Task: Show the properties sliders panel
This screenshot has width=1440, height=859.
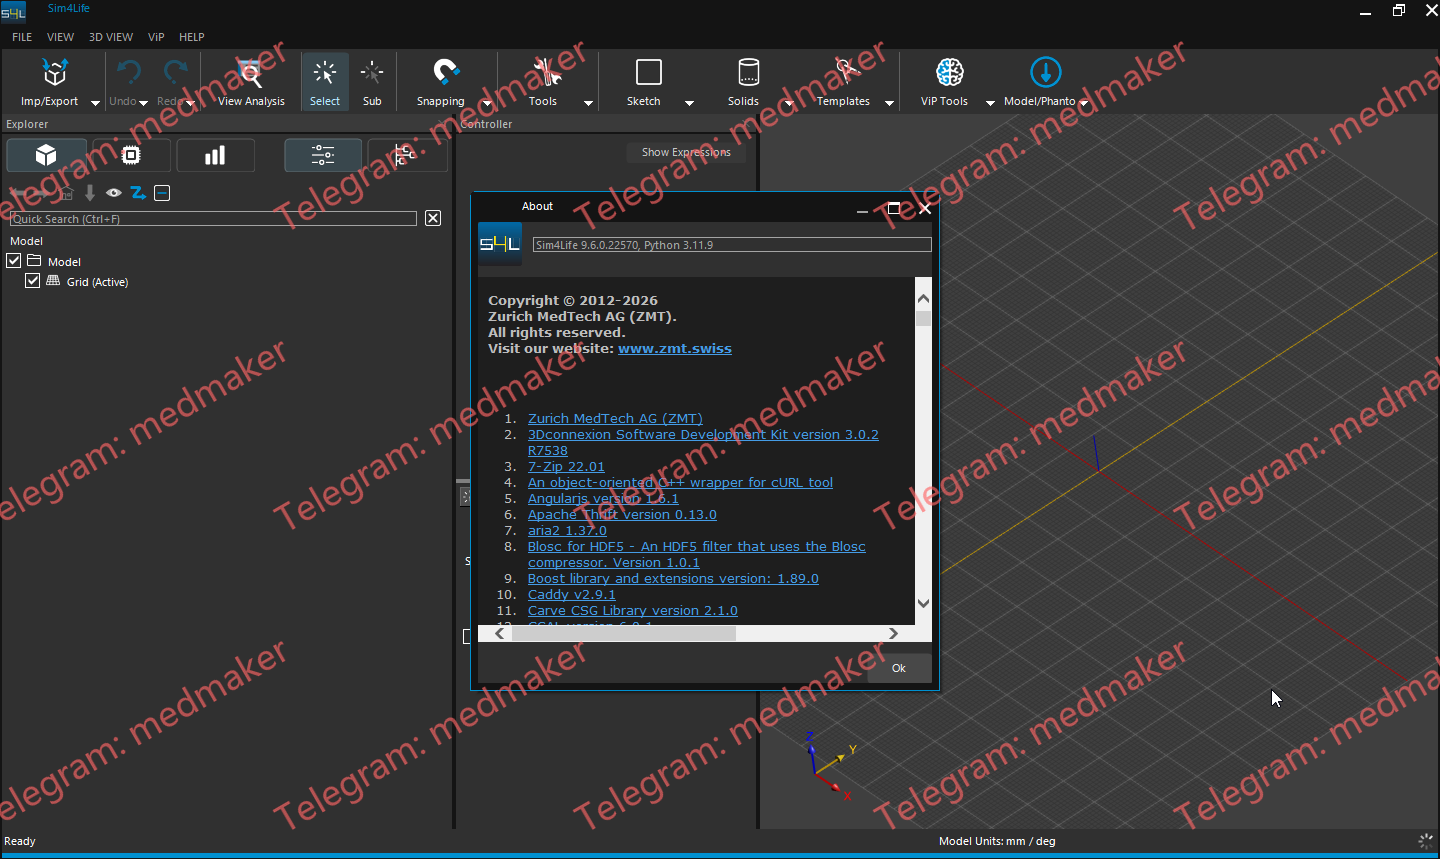Action: 323,155
